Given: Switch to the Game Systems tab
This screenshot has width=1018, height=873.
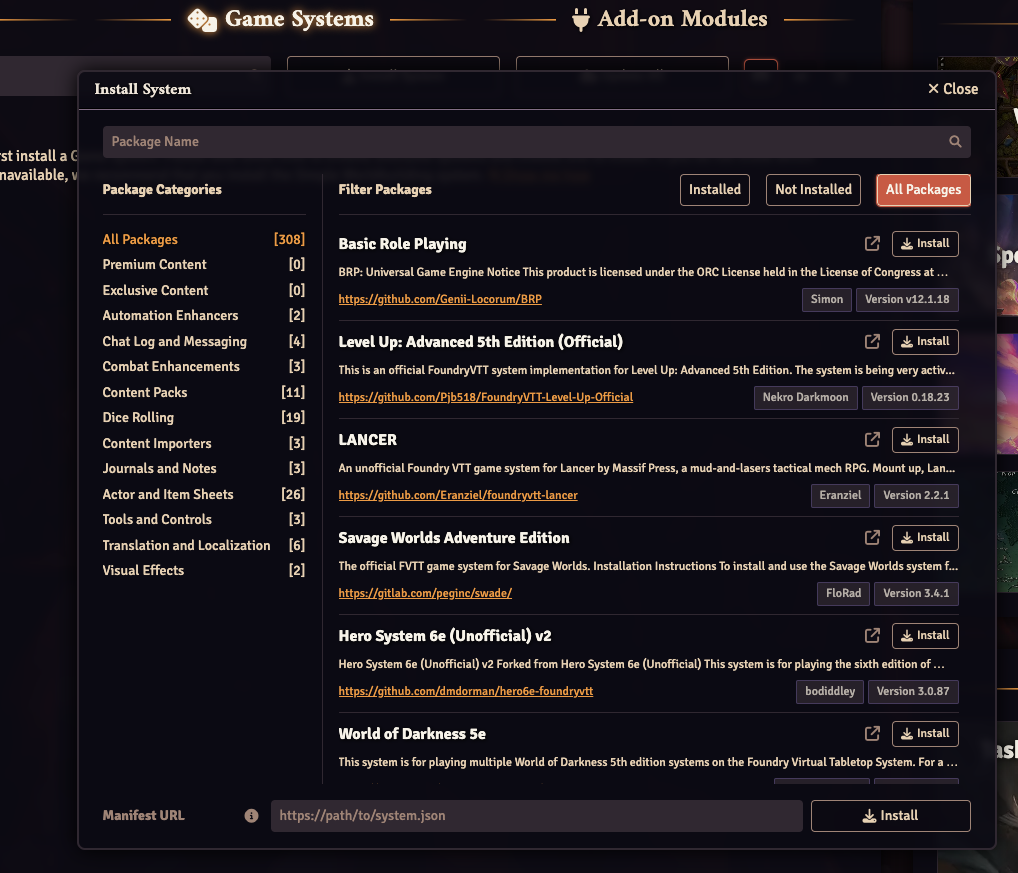Looking at the screenshot, I should pyautogui.click(x=280, y=18).
